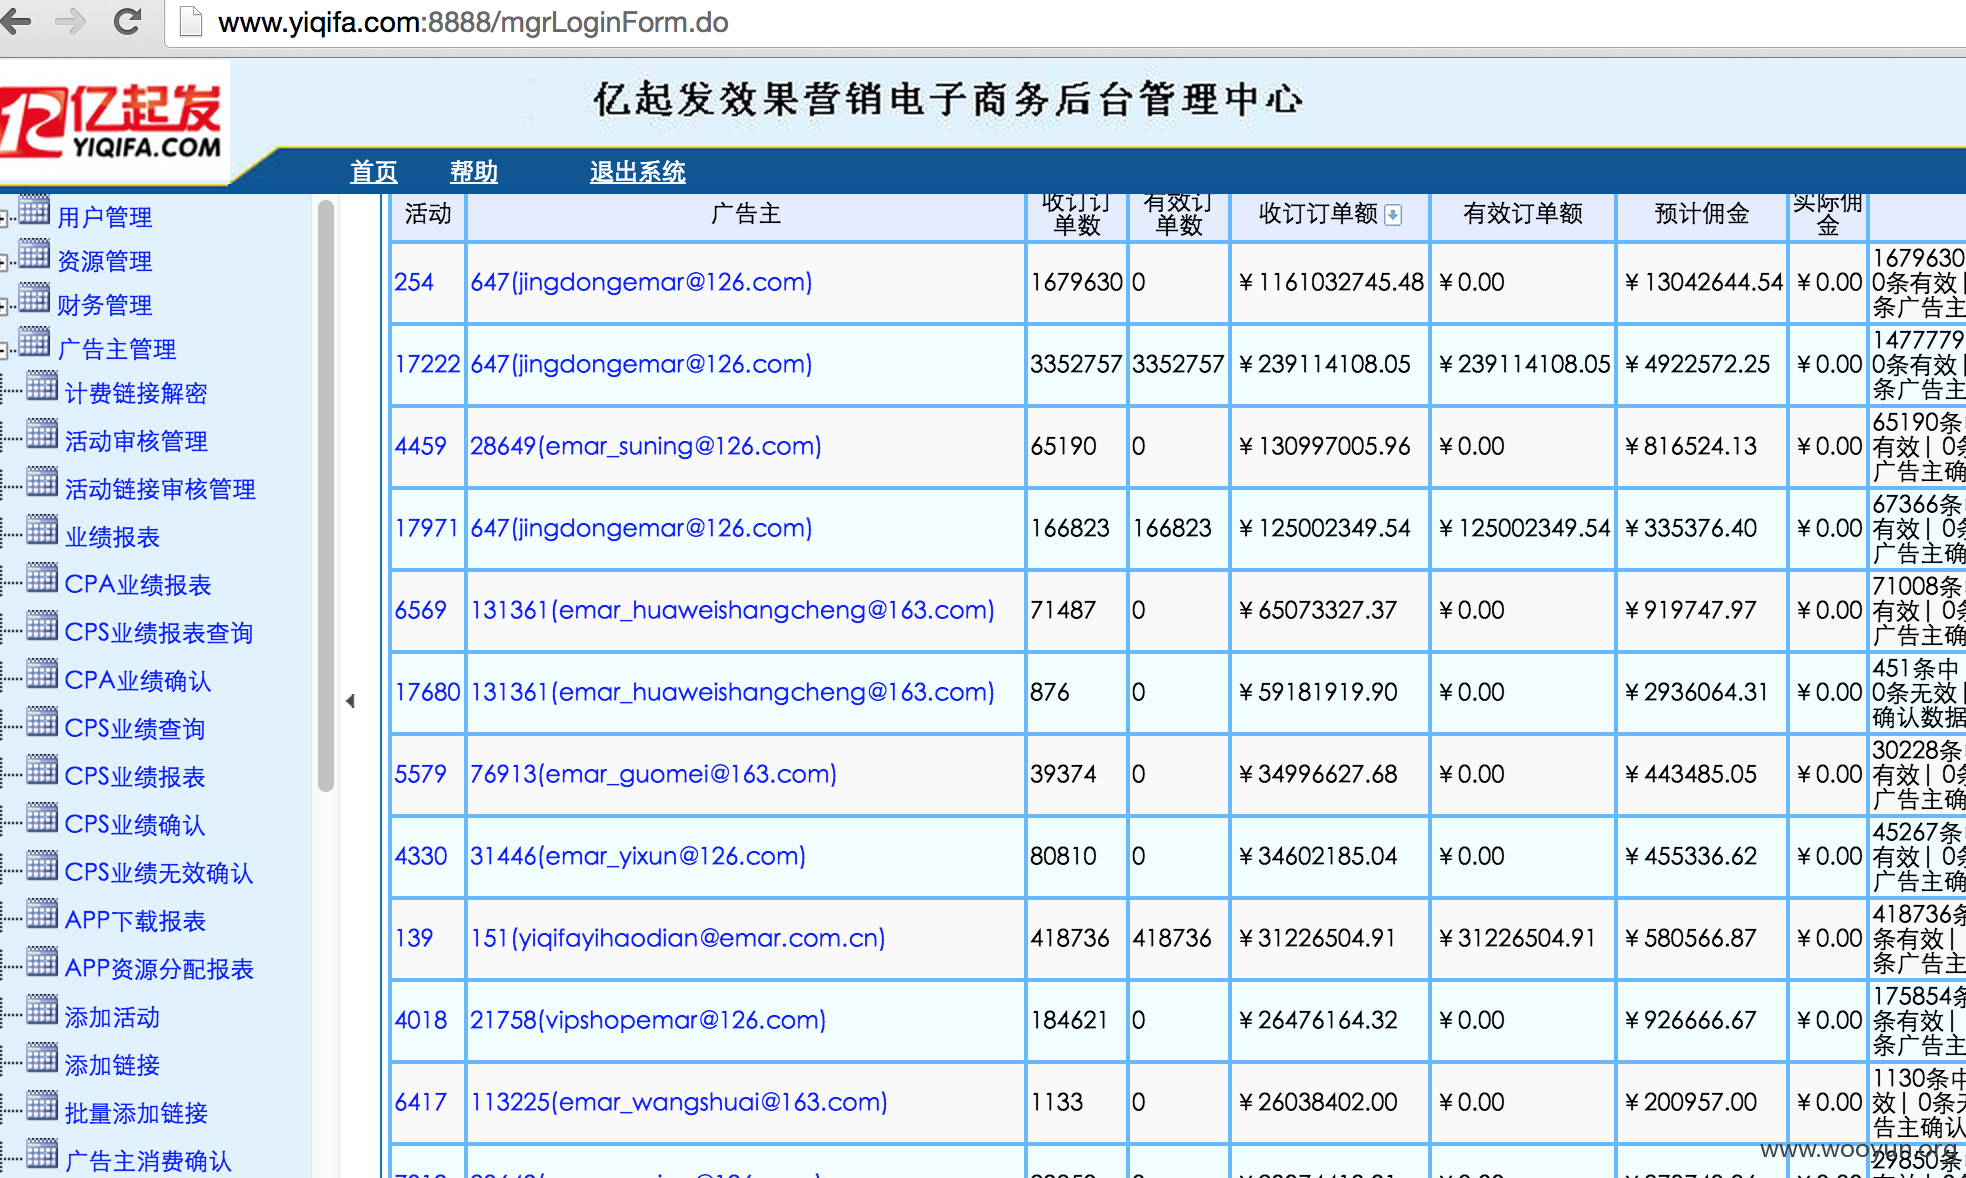Click the grid icon beside 用户管理

click(34, 211)
